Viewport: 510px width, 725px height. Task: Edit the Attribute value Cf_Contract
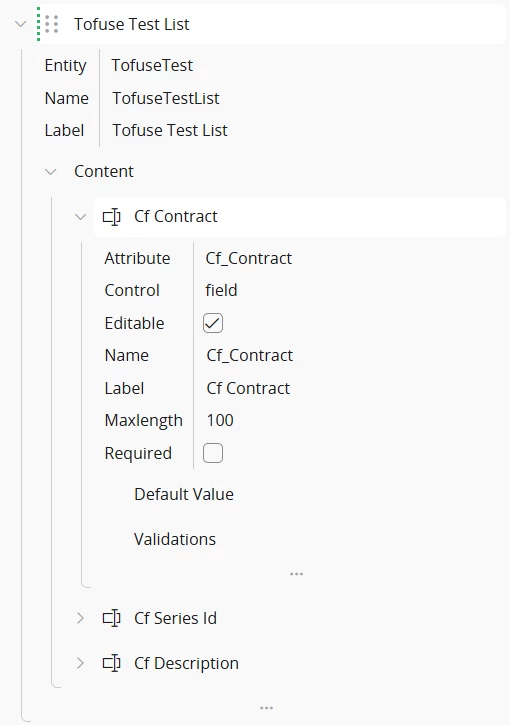click(x=249, y=258)
